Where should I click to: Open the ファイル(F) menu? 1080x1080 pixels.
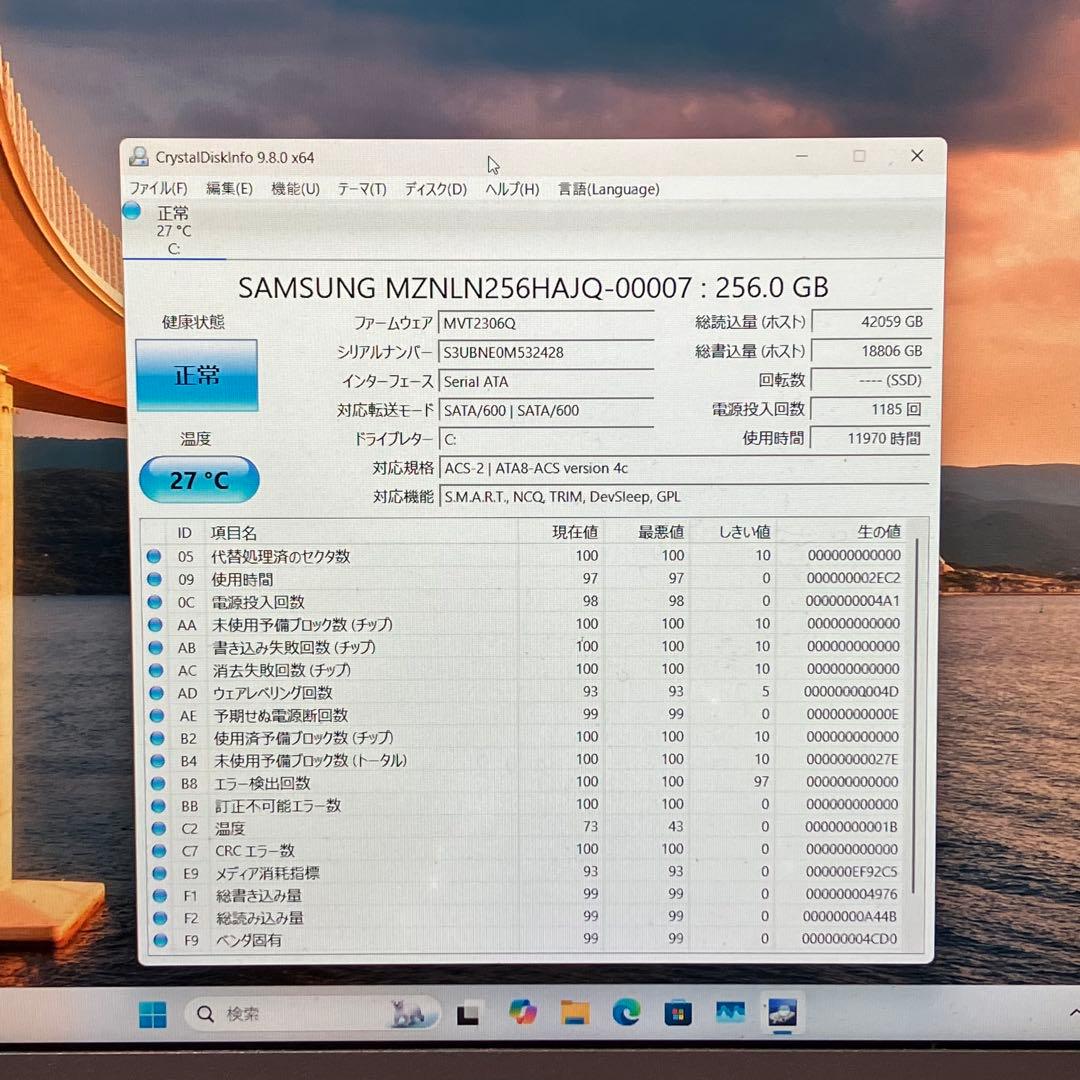158,189
